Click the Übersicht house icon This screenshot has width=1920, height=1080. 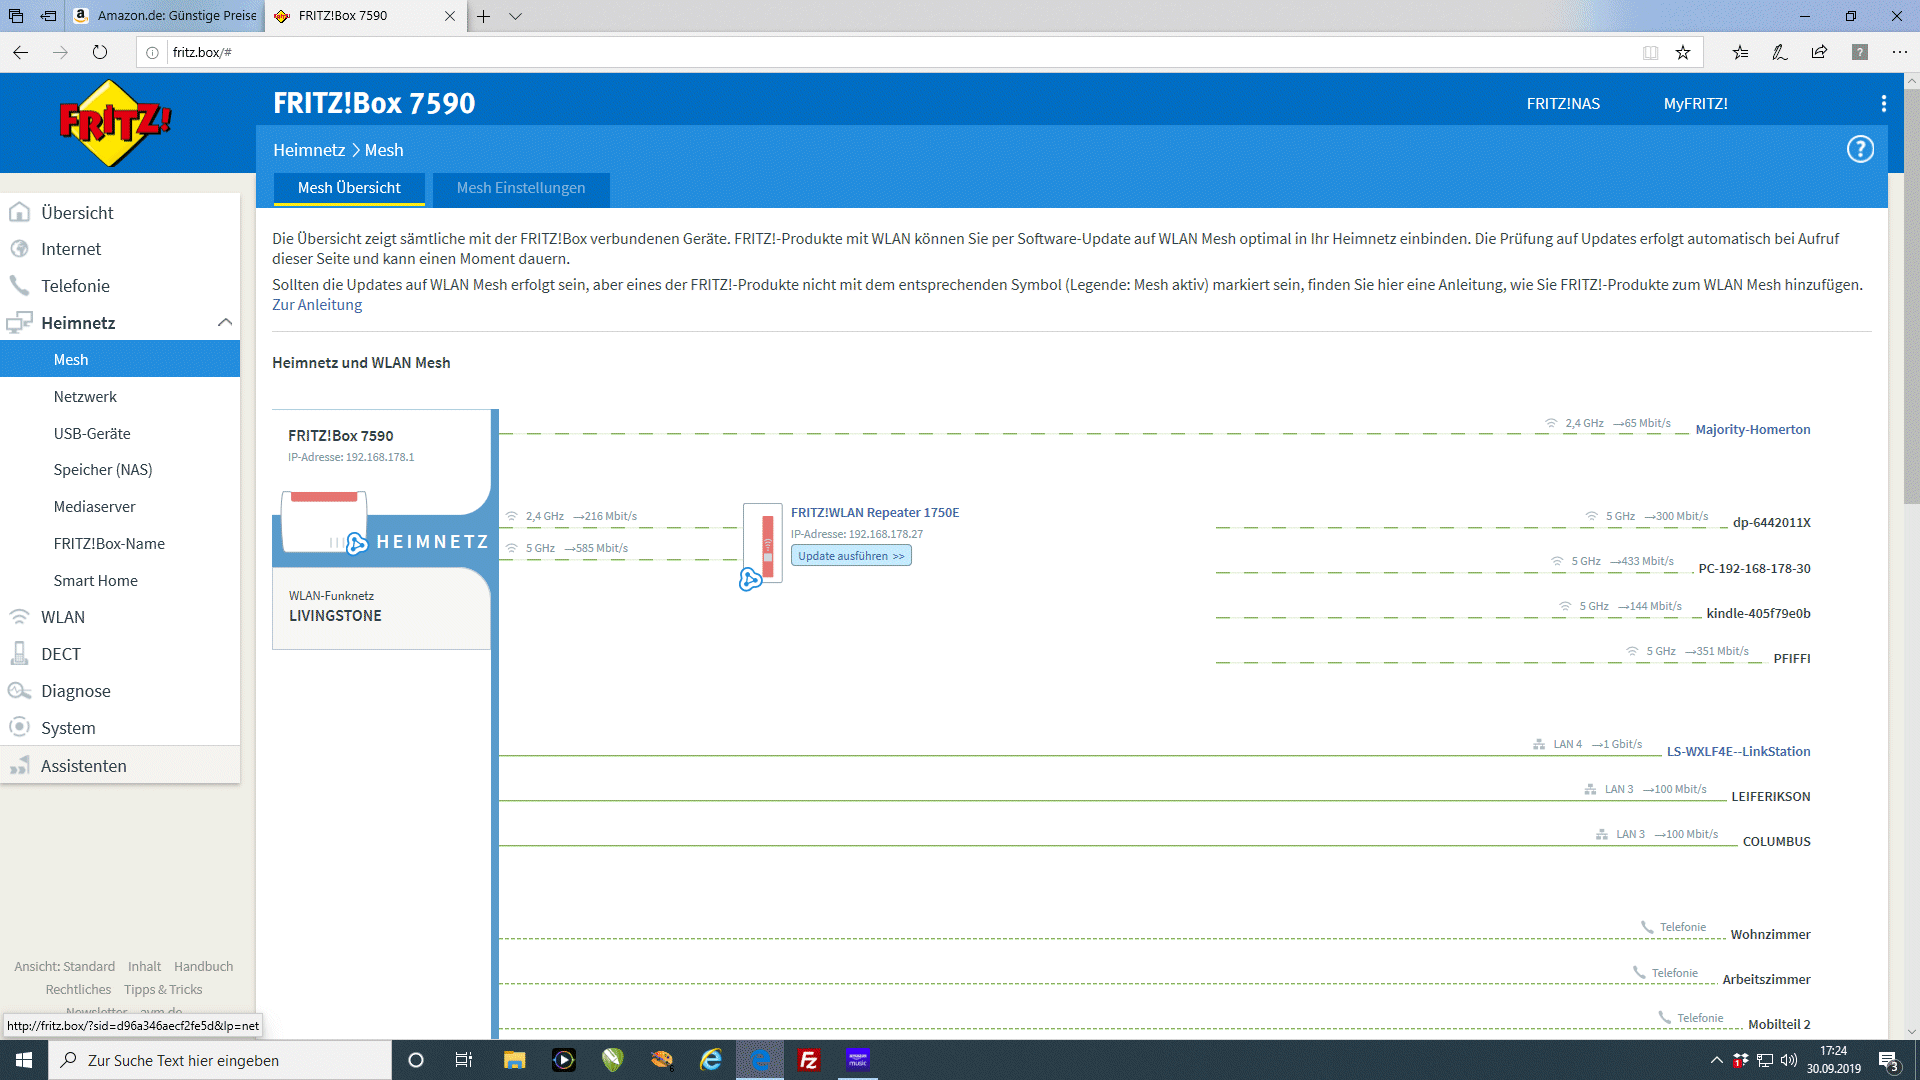click(19, 212)
